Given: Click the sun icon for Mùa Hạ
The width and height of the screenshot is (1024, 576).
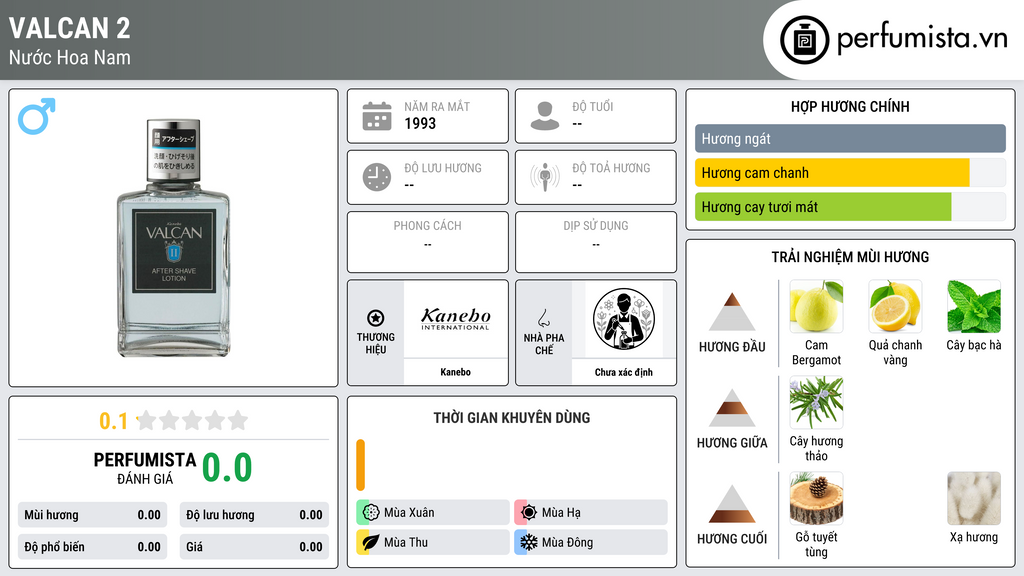Looking at the screenshot, I should [x=529, y=512].
